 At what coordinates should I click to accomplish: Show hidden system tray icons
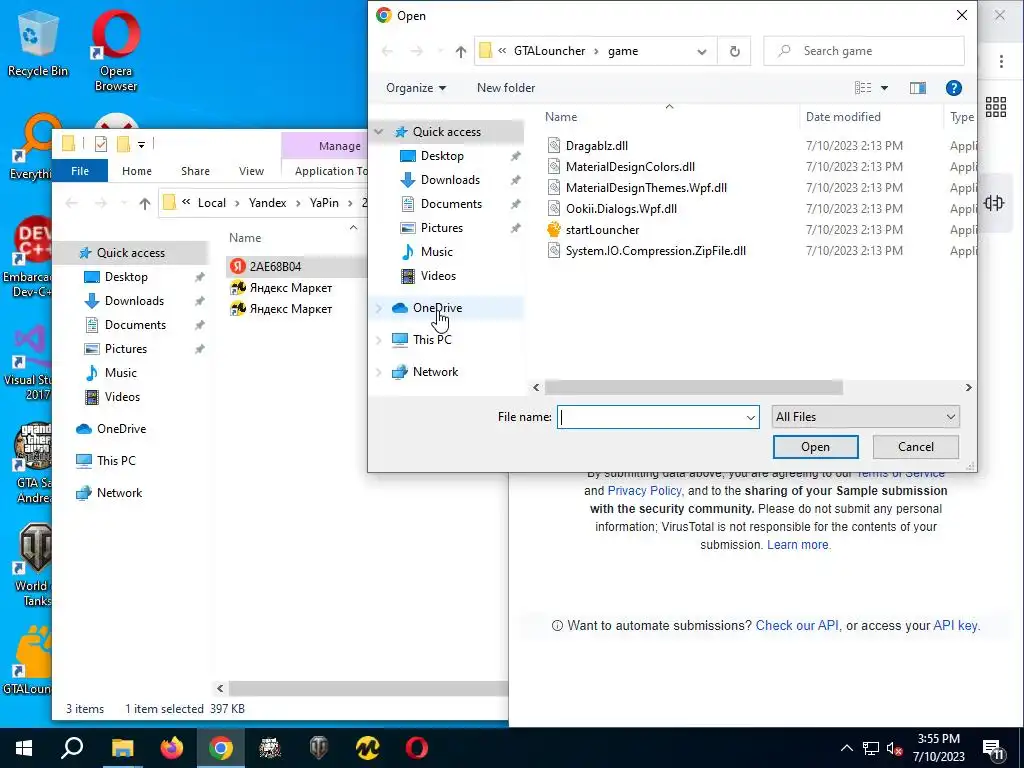pos(846,748)
